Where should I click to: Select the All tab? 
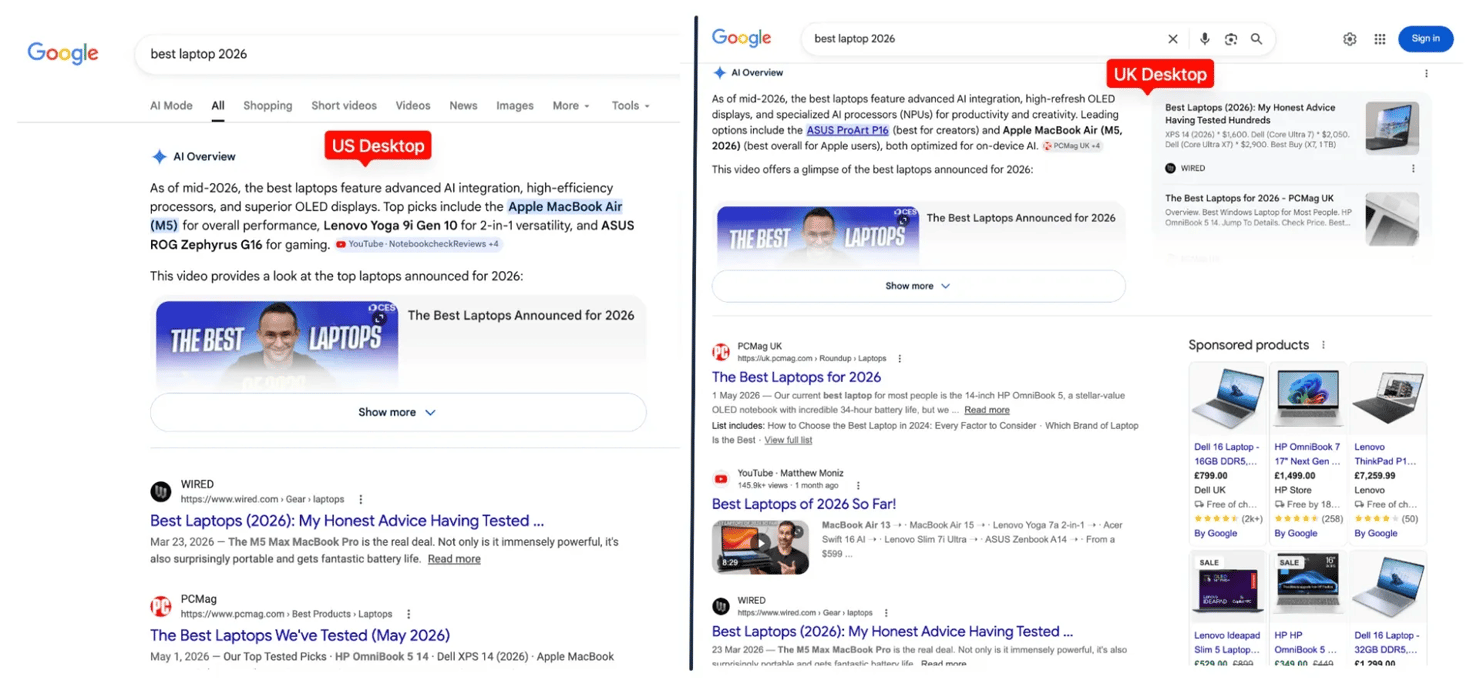218,106
